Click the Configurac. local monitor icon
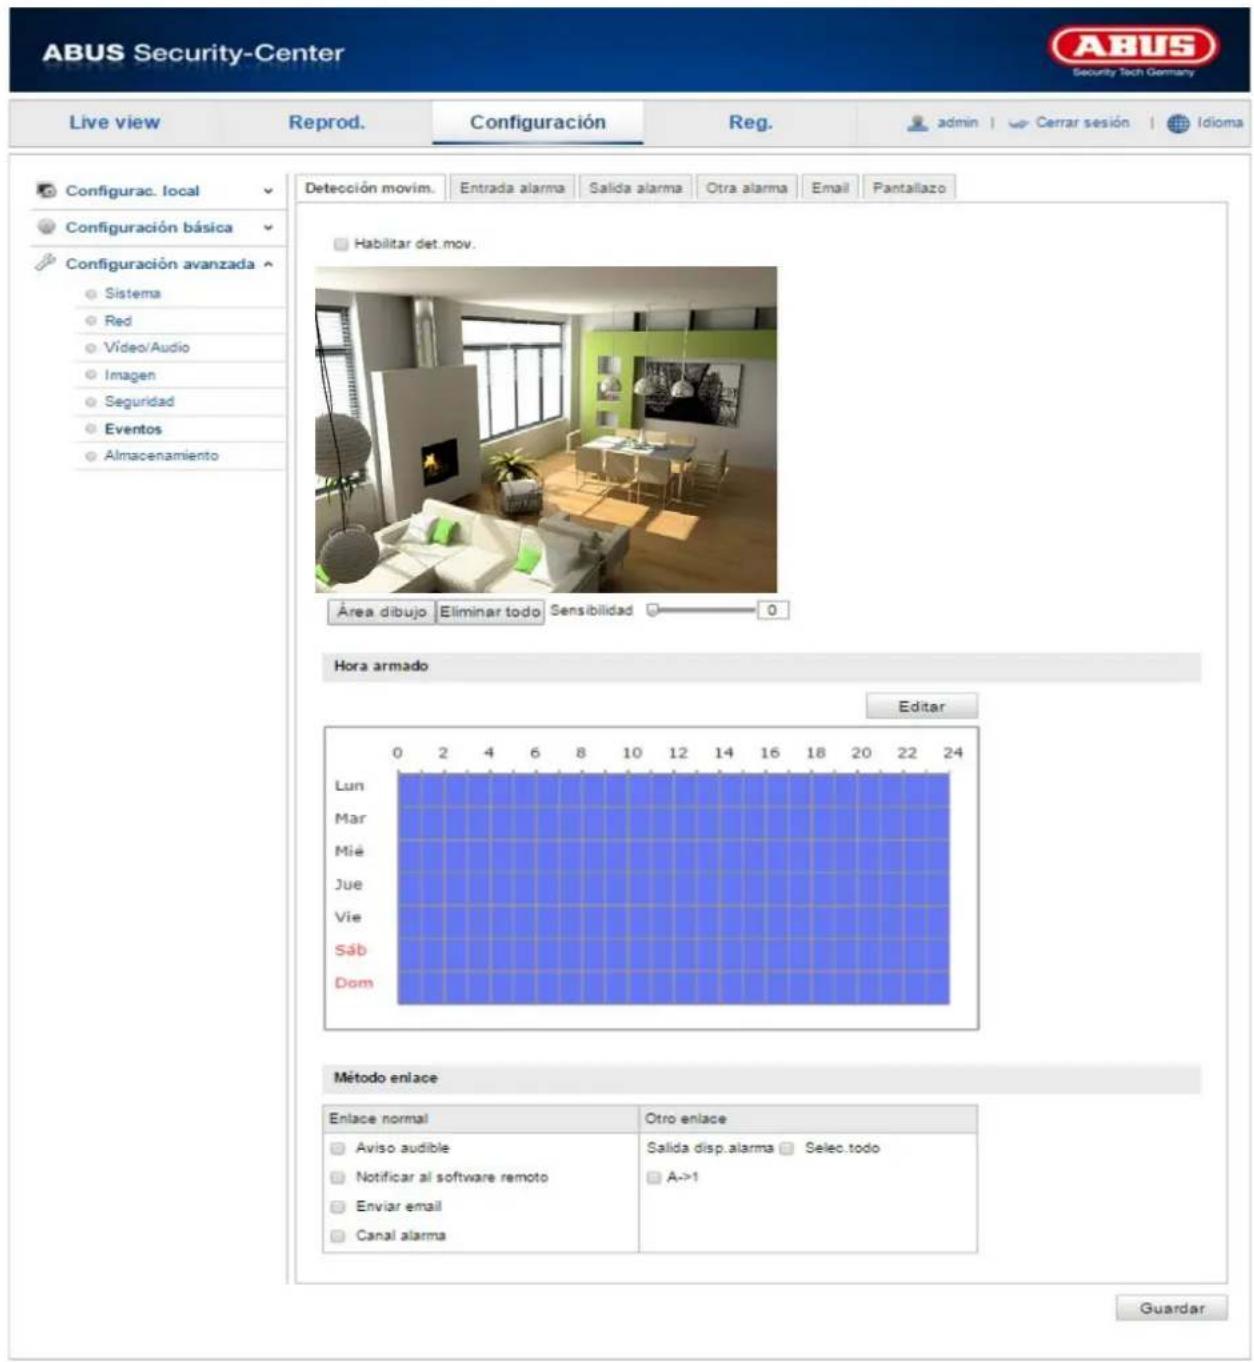 point(46,190)
